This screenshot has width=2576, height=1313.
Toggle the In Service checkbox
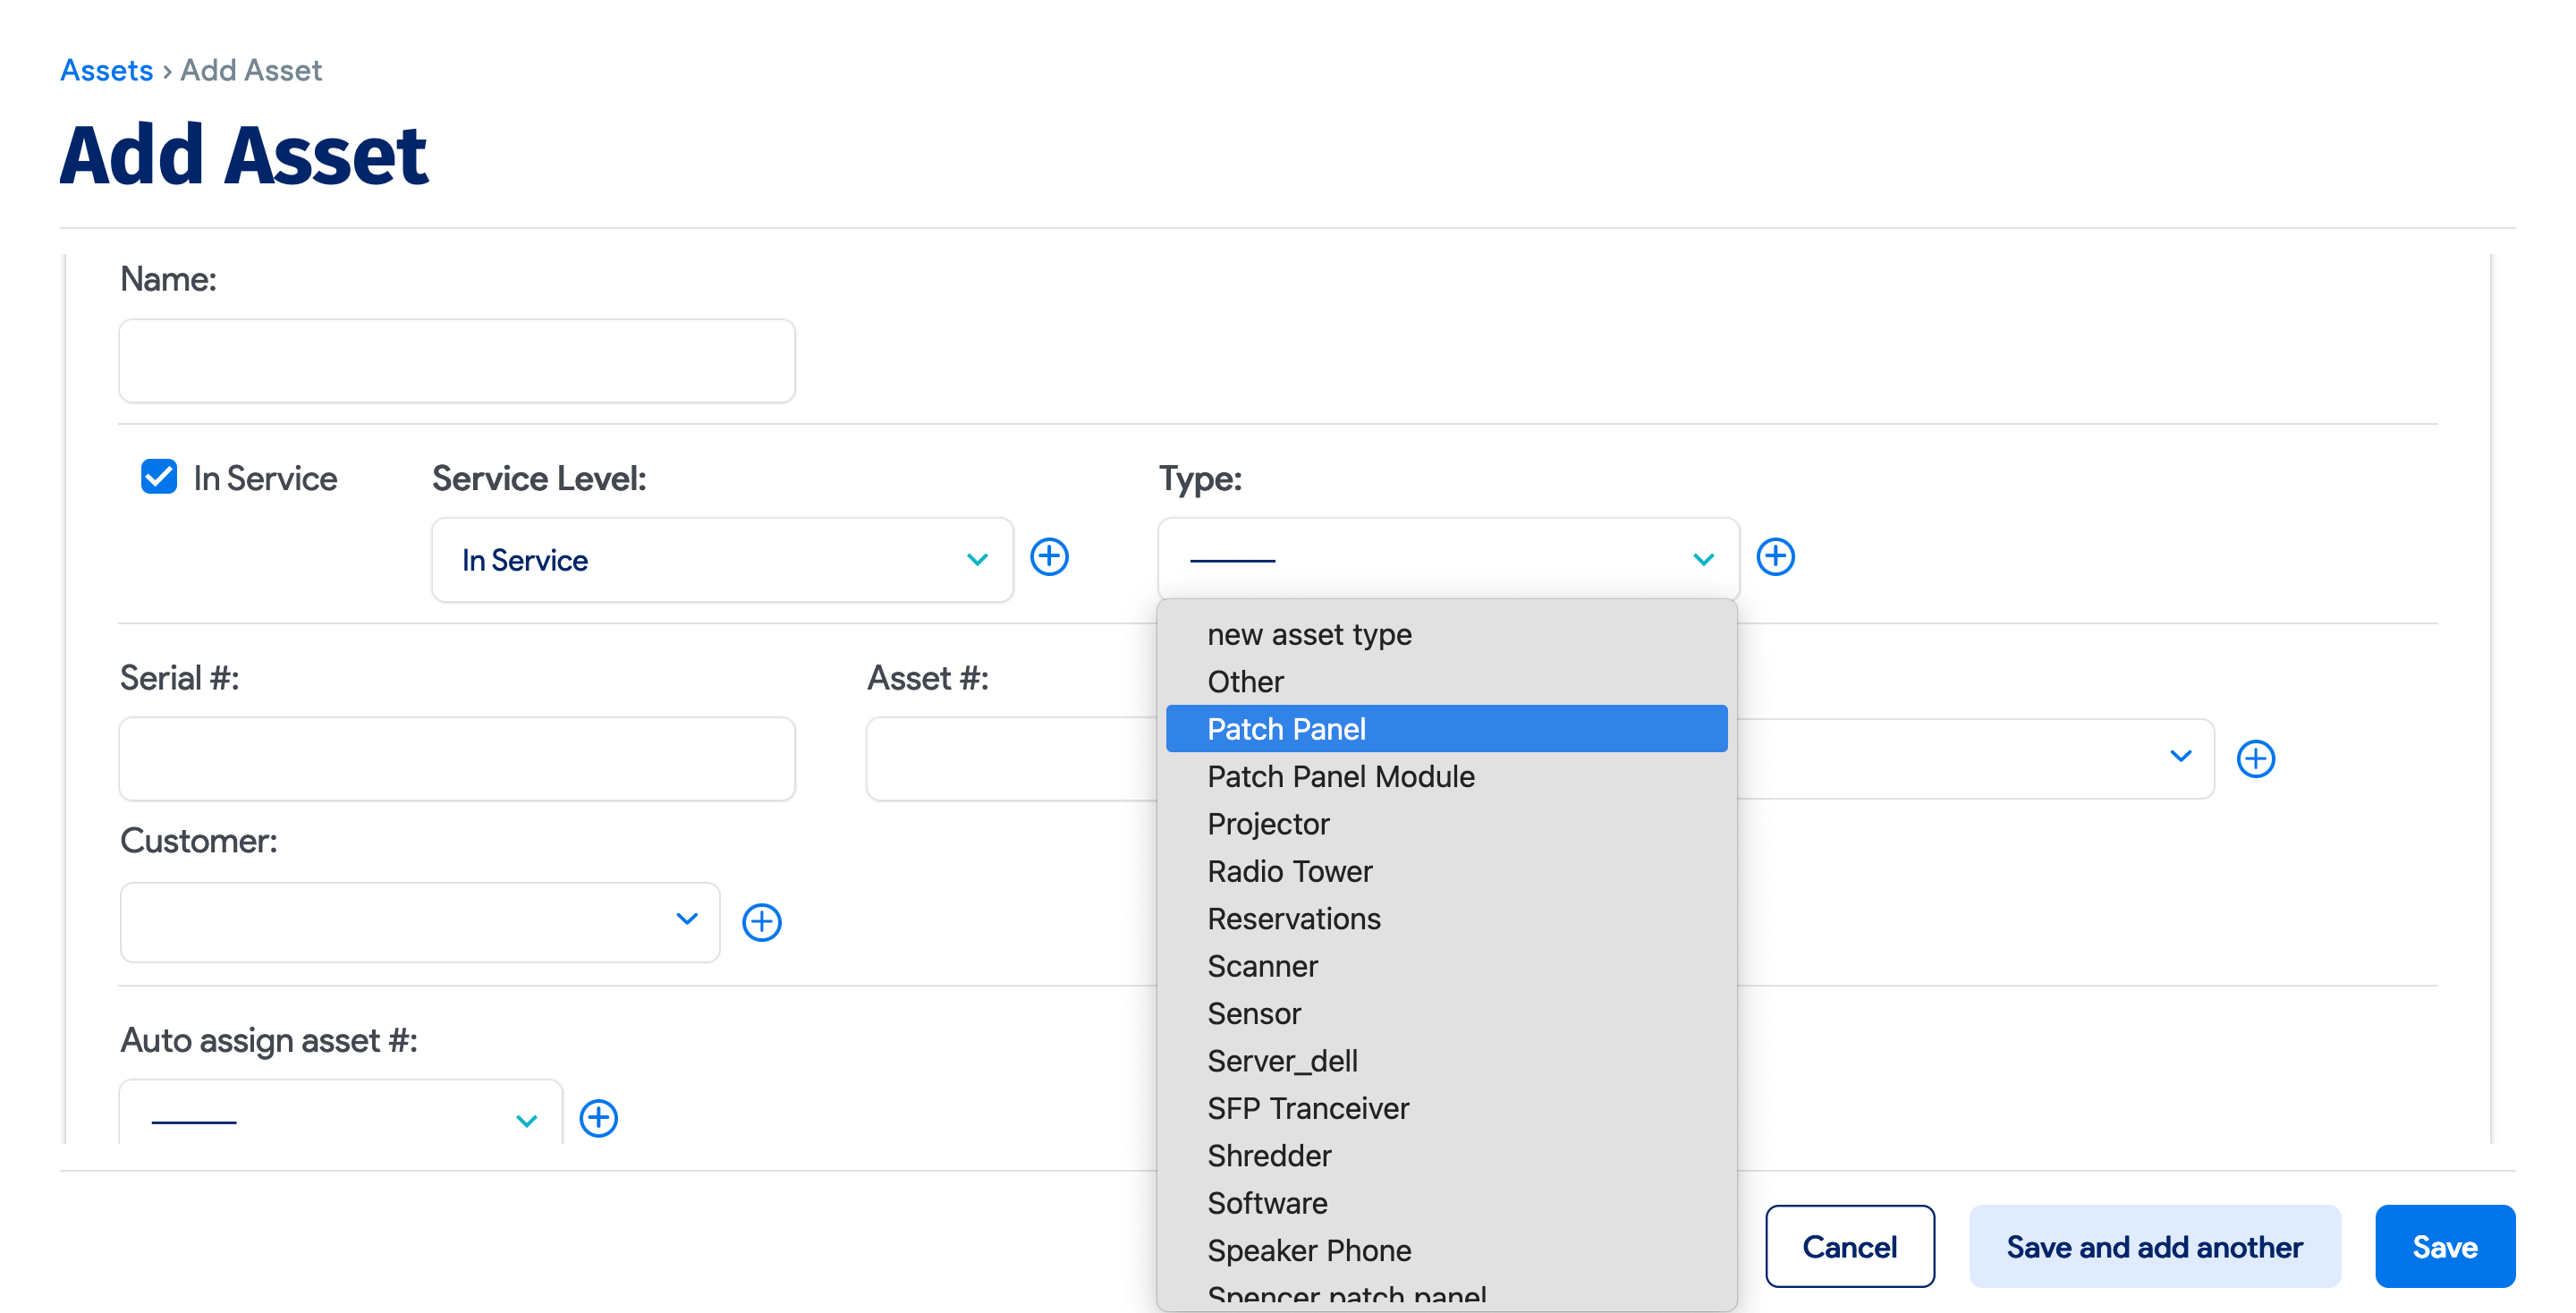[x=159, y=477]
